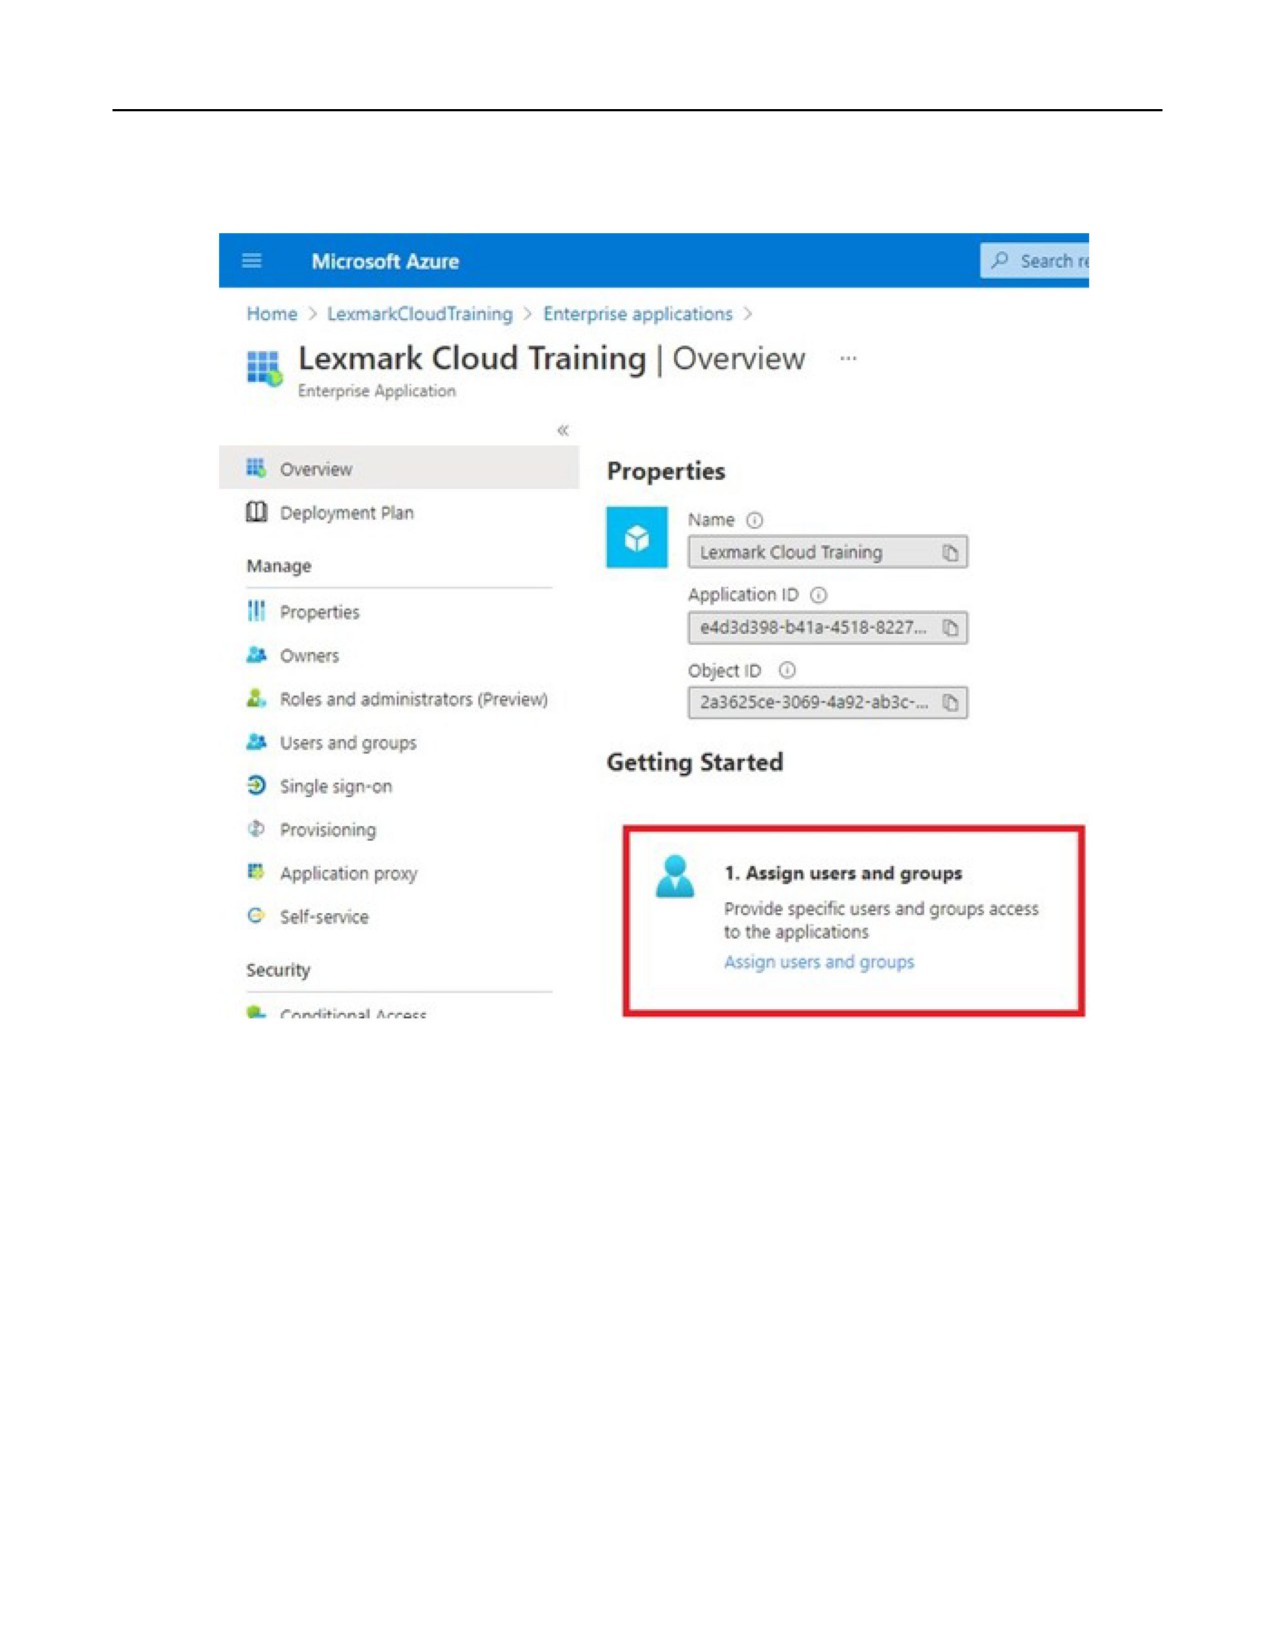Click the Owners people icon
The image size is (1275, 1650).
click(256, 654)
